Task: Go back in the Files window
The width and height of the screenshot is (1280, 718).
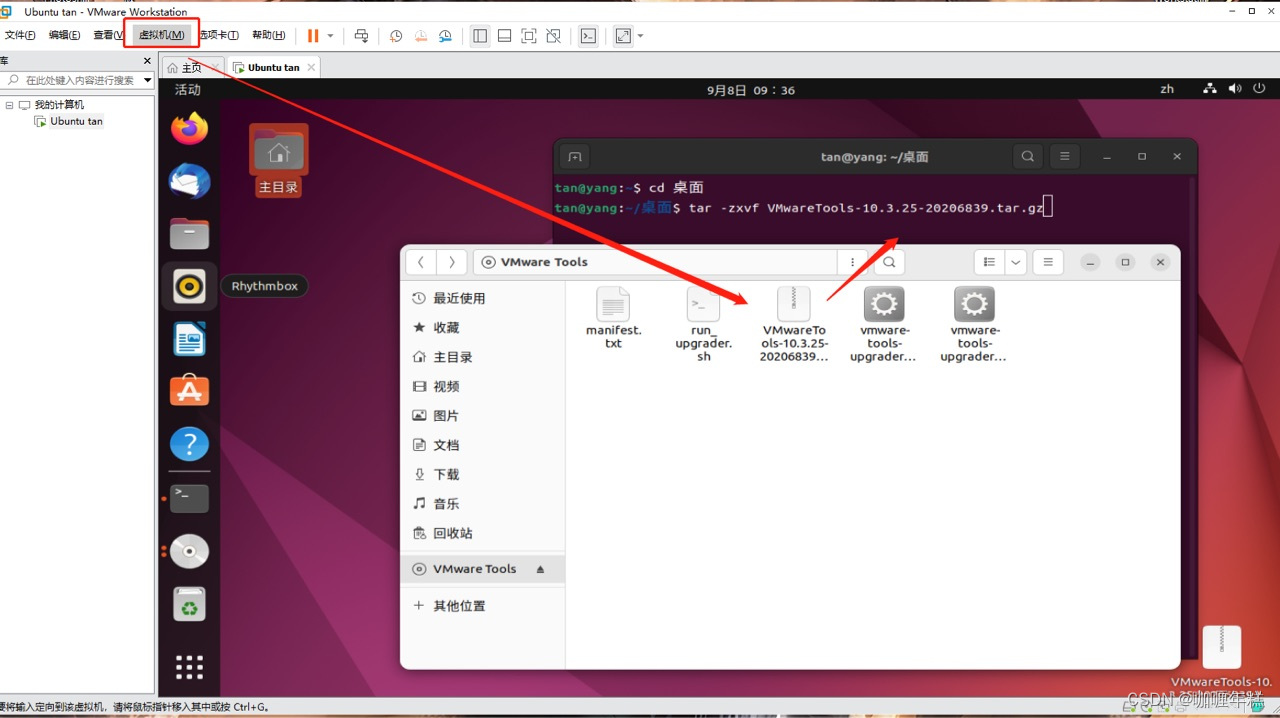Action: [421, 262]
